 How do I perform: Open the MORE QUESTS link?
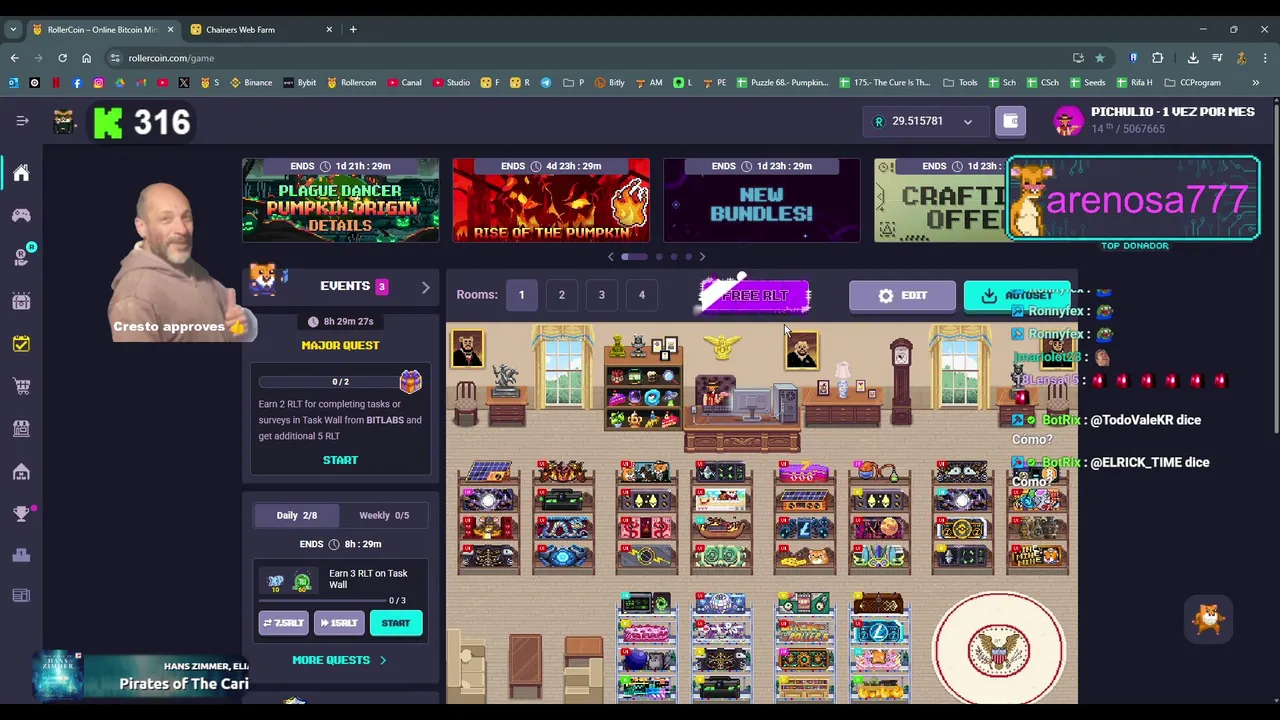point(339,660)
